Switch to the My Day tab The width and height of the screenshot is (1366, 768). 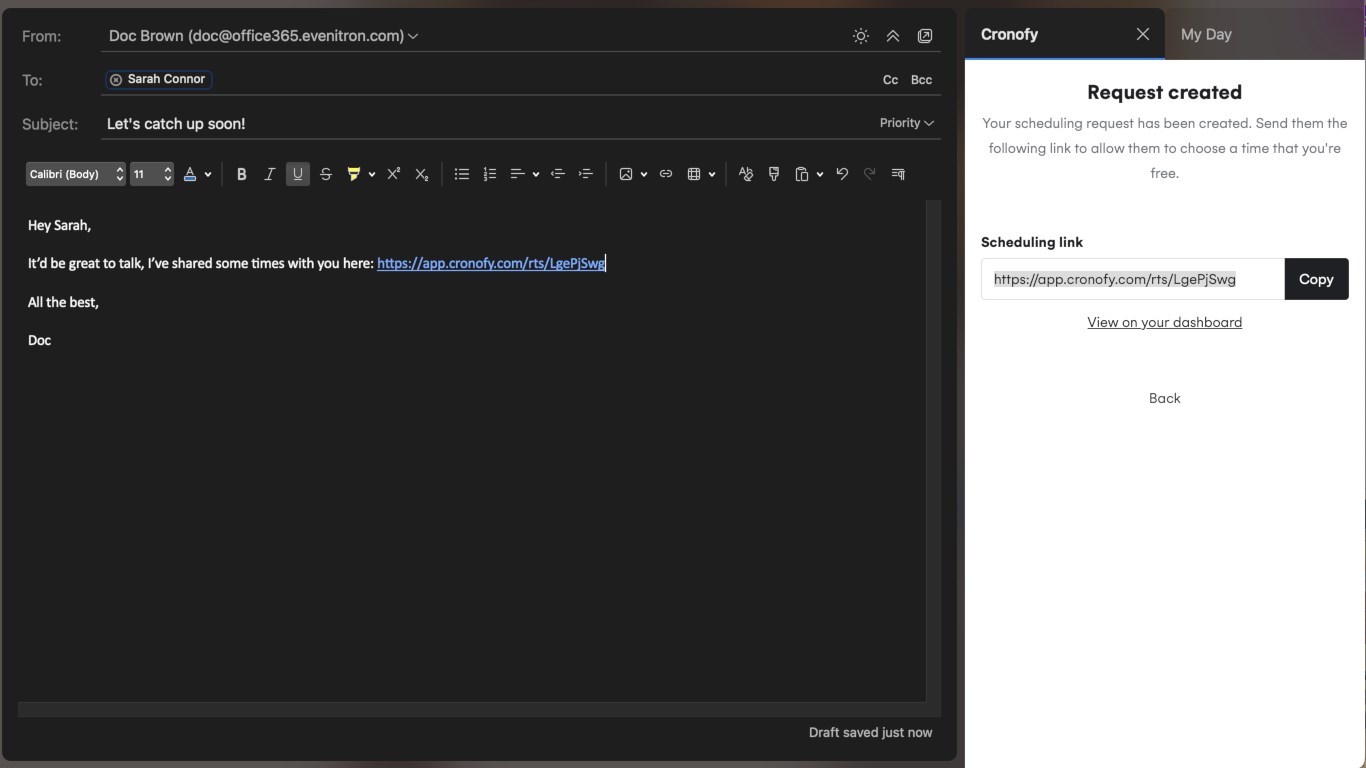click(x=1206, y=34)
